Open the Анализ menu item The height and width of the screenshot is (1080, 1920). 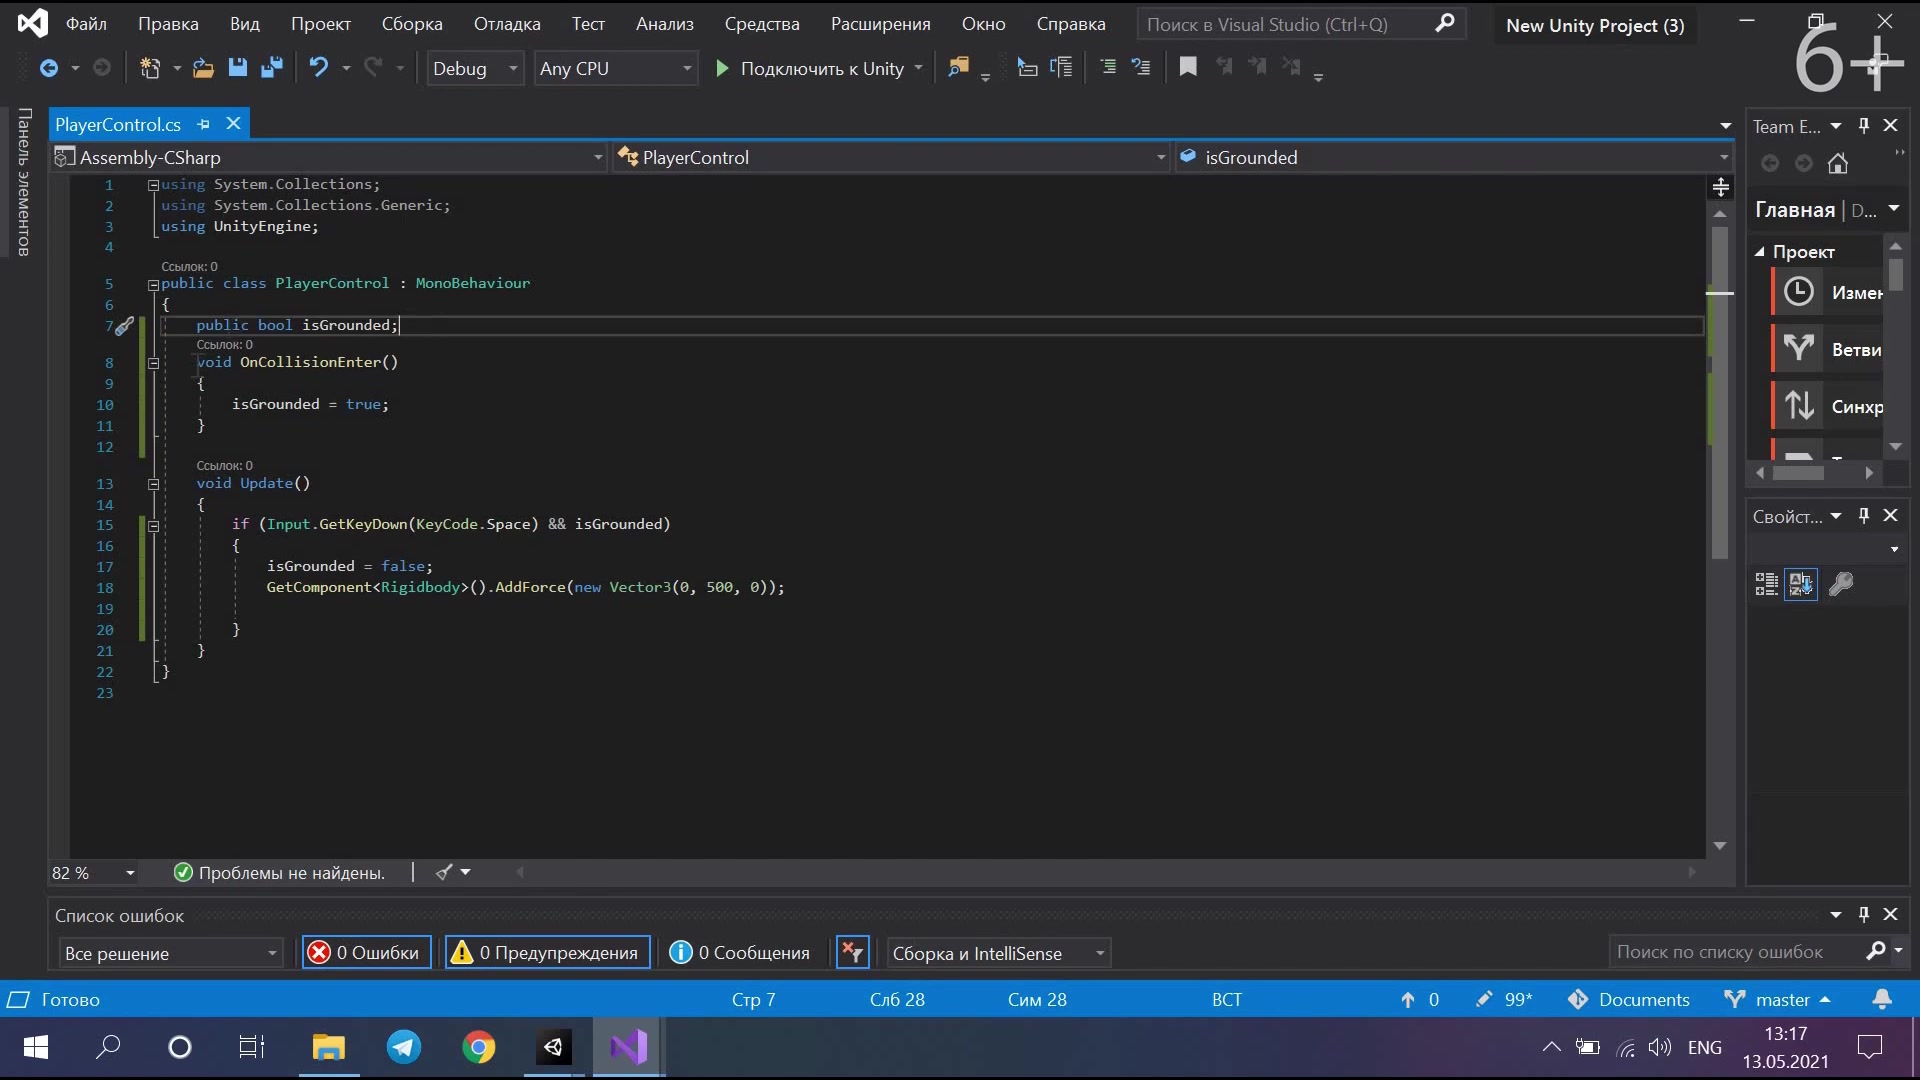(x=663, y=24)
